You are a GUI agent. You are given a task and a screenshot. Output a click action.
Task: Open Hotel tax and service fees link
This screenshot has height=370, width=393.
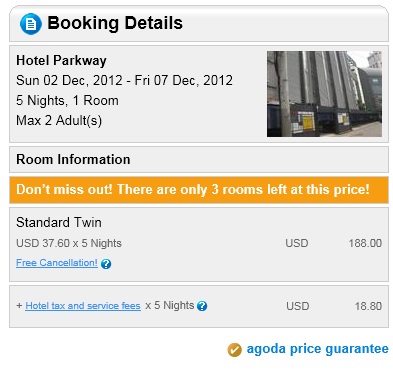click(83, 306)
